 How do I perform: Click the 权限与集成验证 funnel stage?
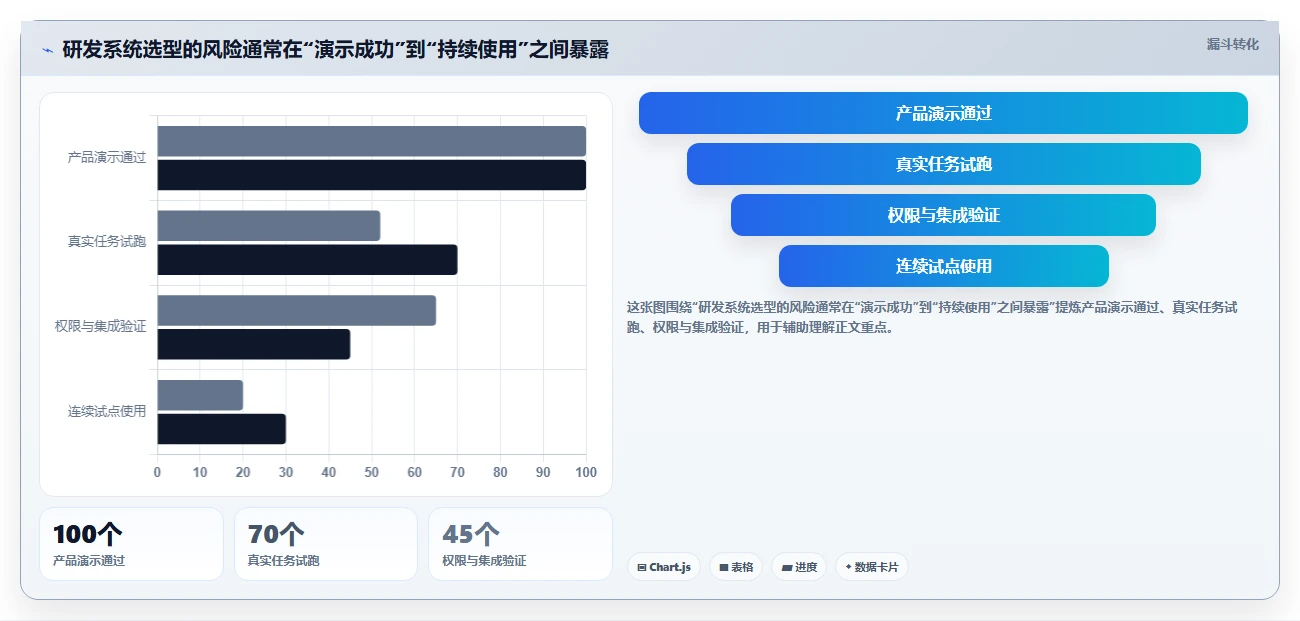[943, 215]
